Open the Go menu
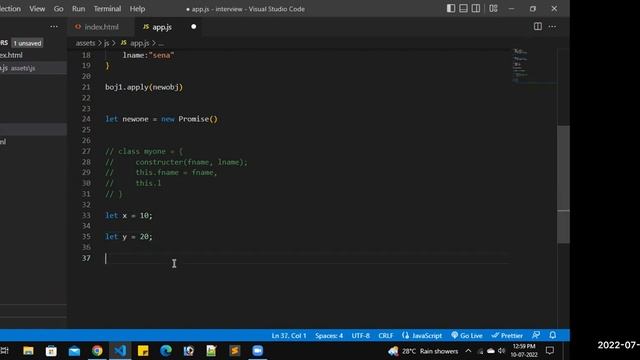This screenshot has width=640, height=360. (x=58, y=9)
